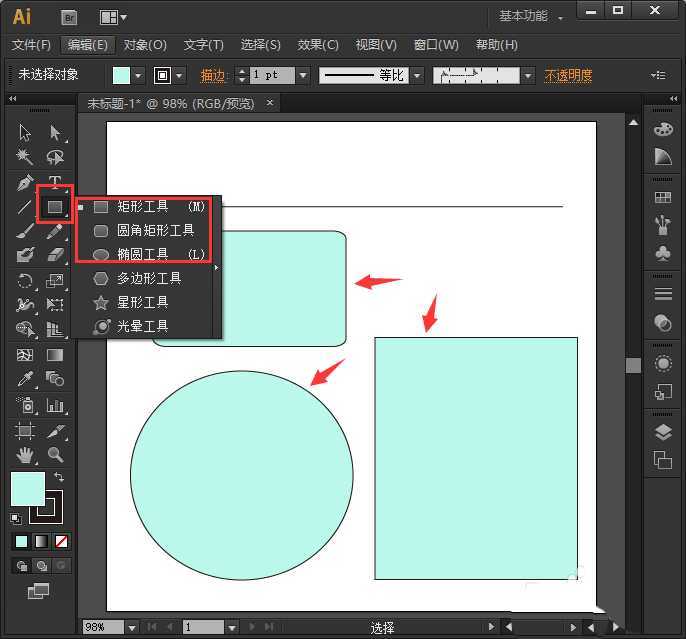Open the Bridge (Br) button
Viewport: 686px width, 639px height.
70,17
